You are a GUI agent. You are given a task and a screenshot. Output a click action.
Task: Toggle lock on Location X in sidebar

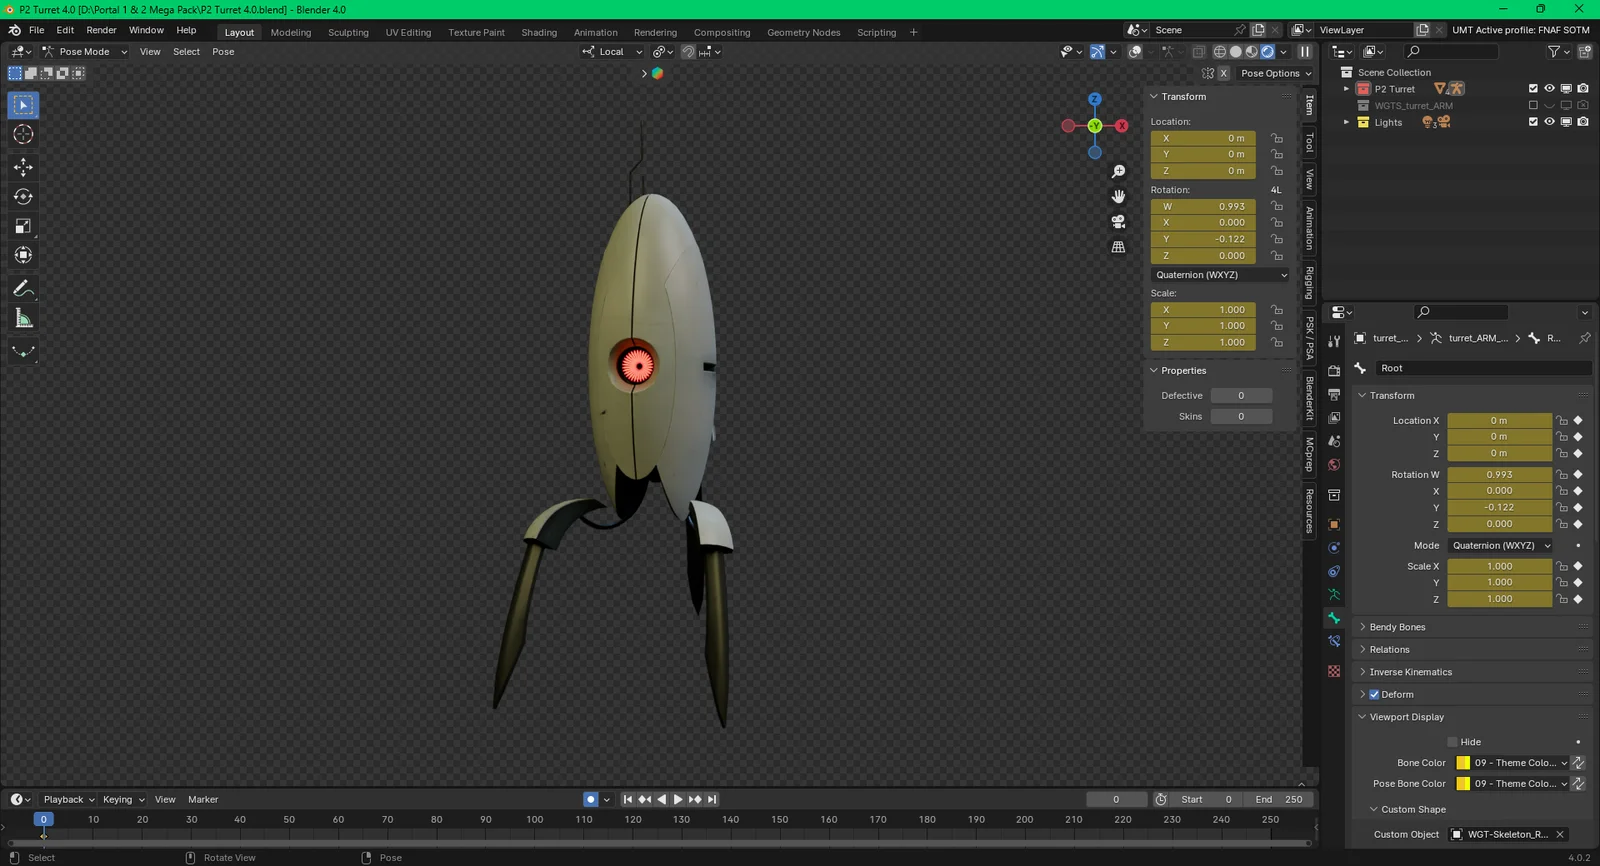pyautogui.click(x=1277, y=138)
